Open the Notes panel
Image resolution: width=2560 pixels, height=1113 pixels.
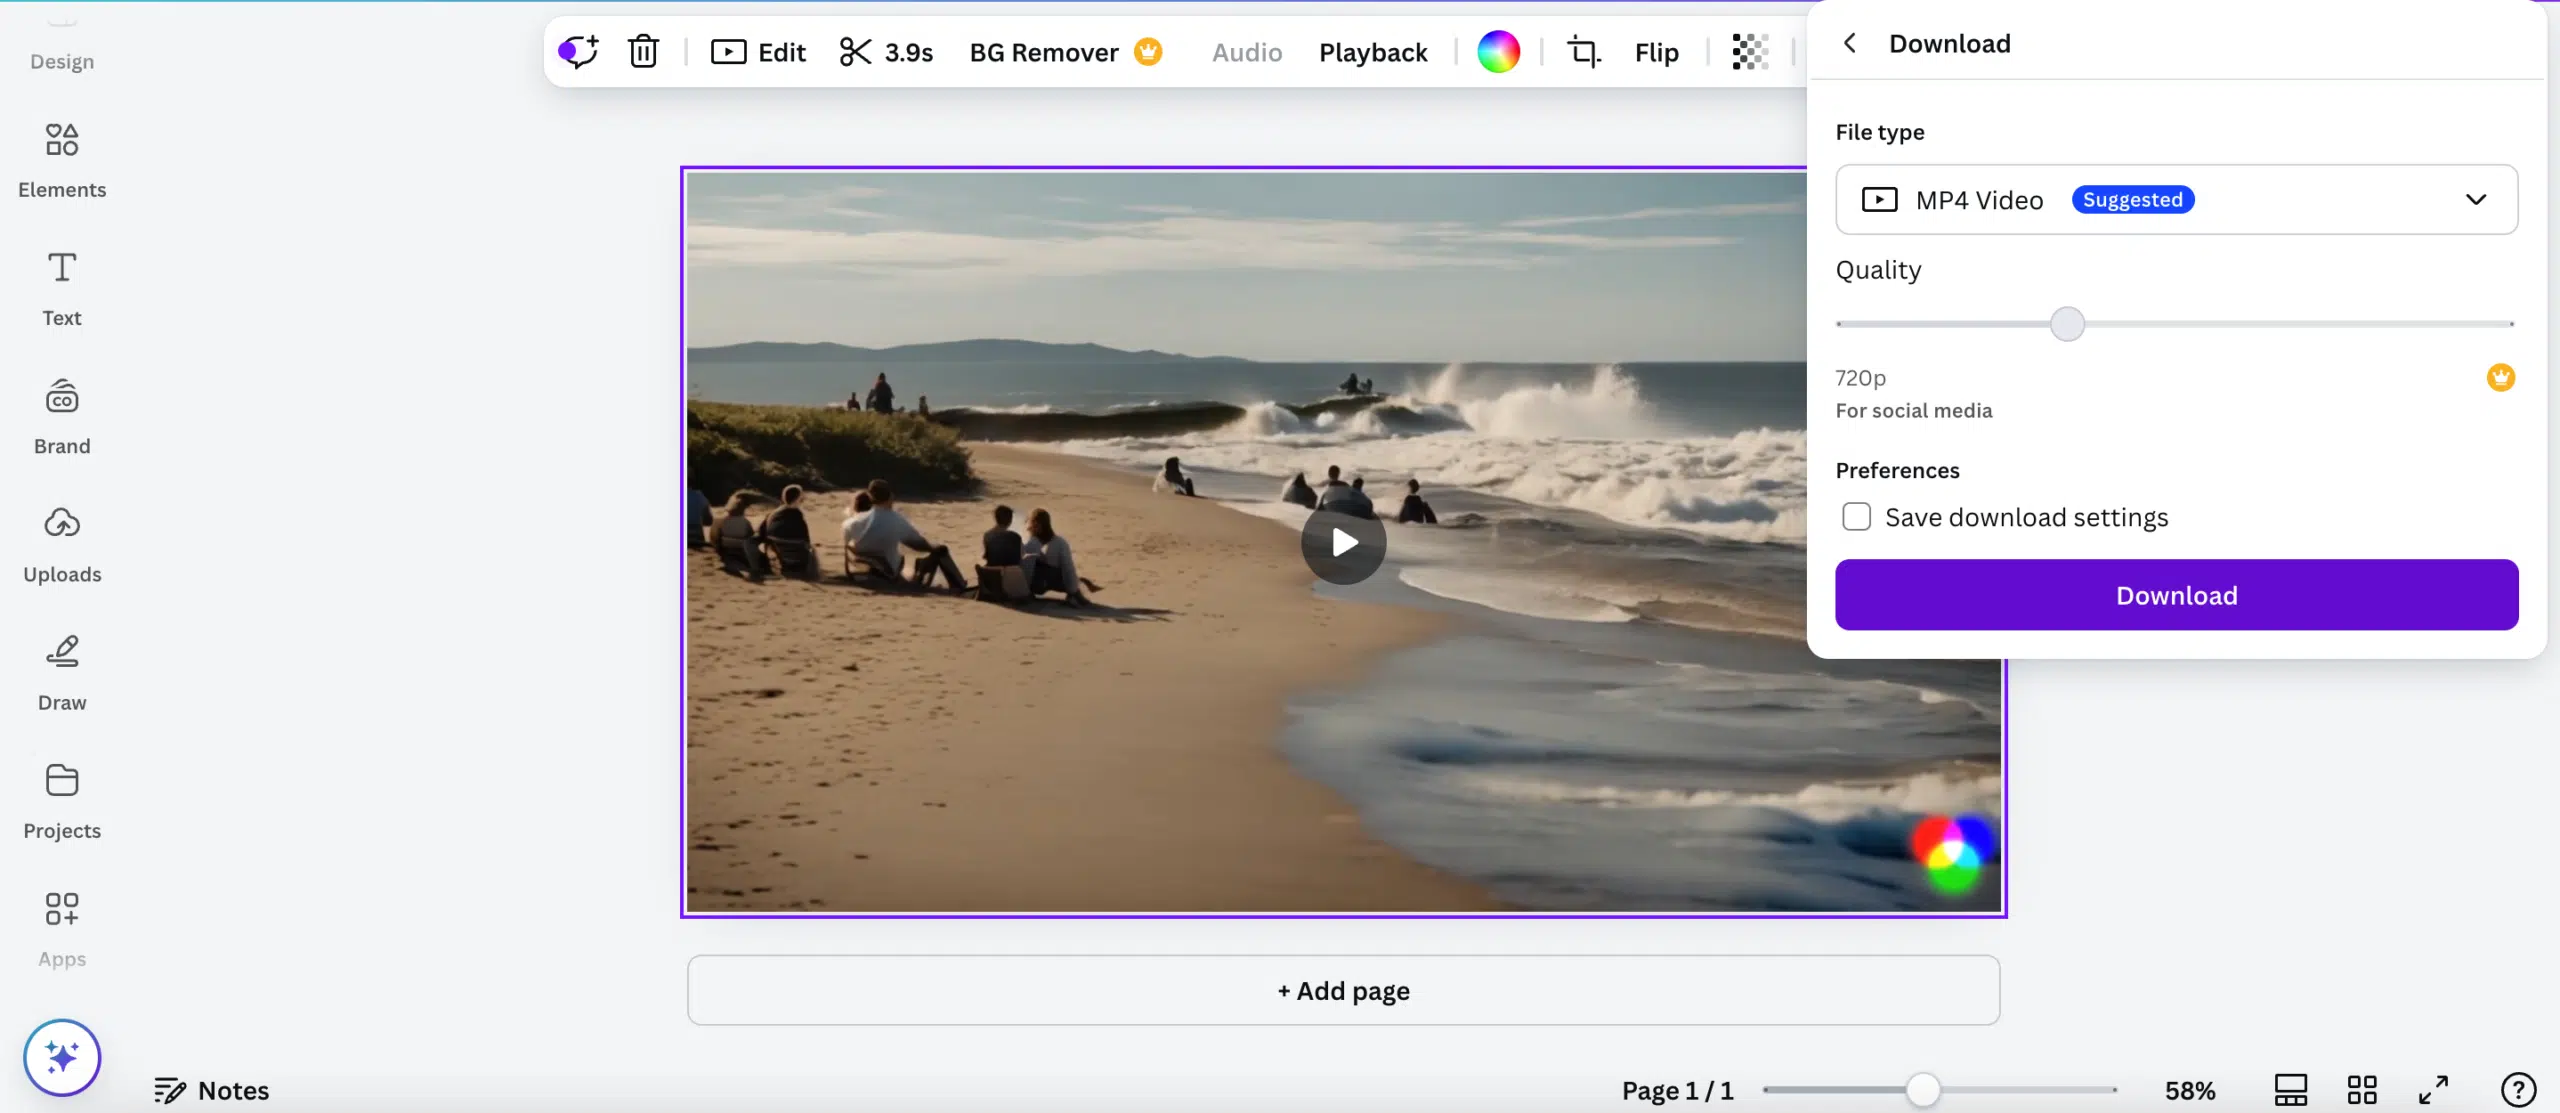point(211,1090)
